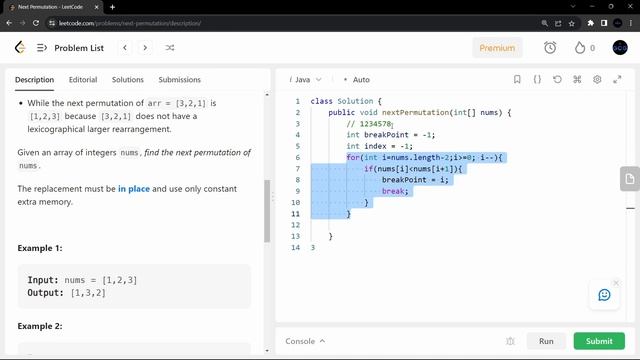640x360 pixels.
Task: Run the code with Run button
Action: click(x=546, y=341)
